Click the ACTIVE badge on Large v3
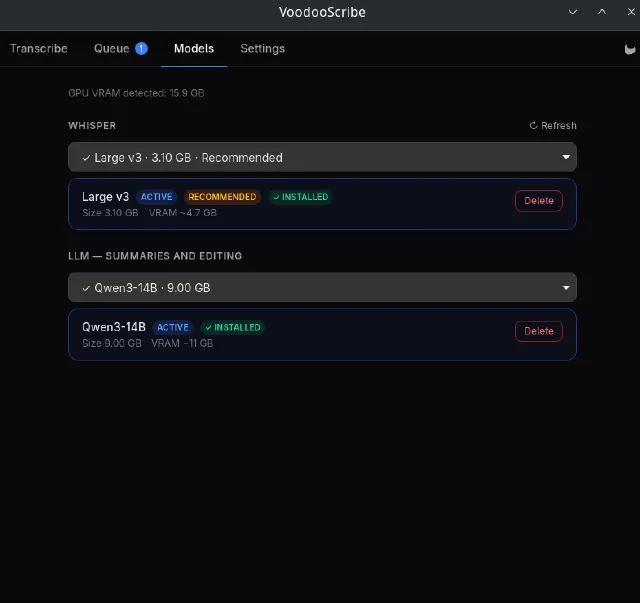The width and height of the screenshot is (640, 603). pyautogui.click(x=157, y=197)
